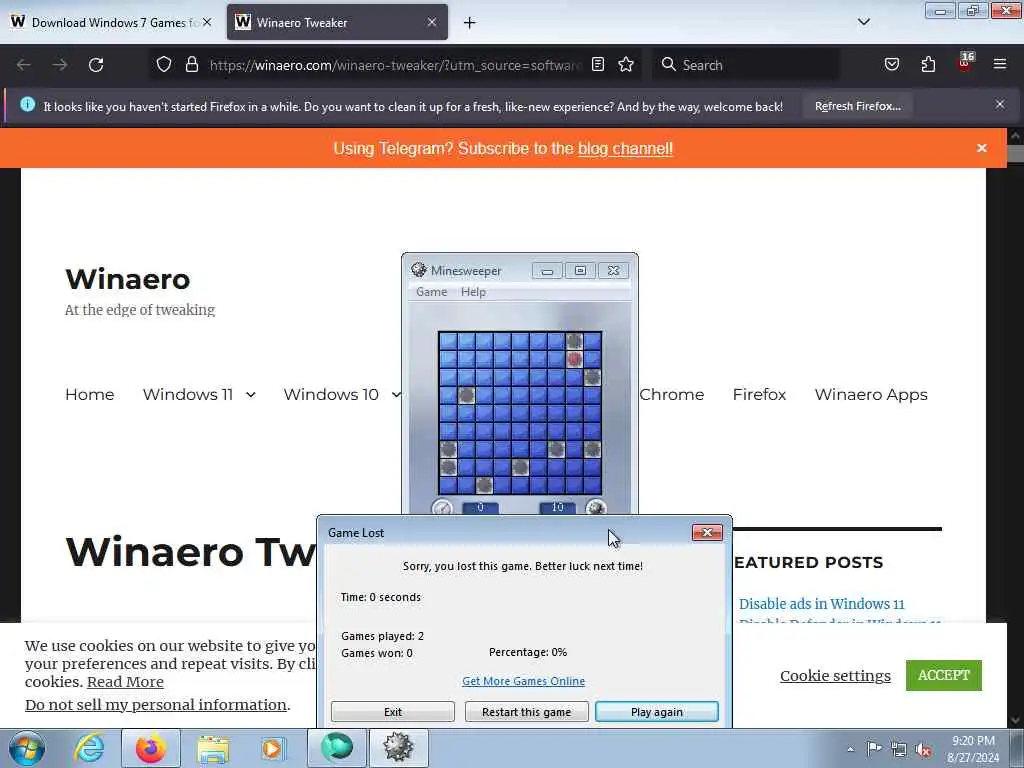
Task: Open the blog channel link in the banner
Action: (625, 149)
